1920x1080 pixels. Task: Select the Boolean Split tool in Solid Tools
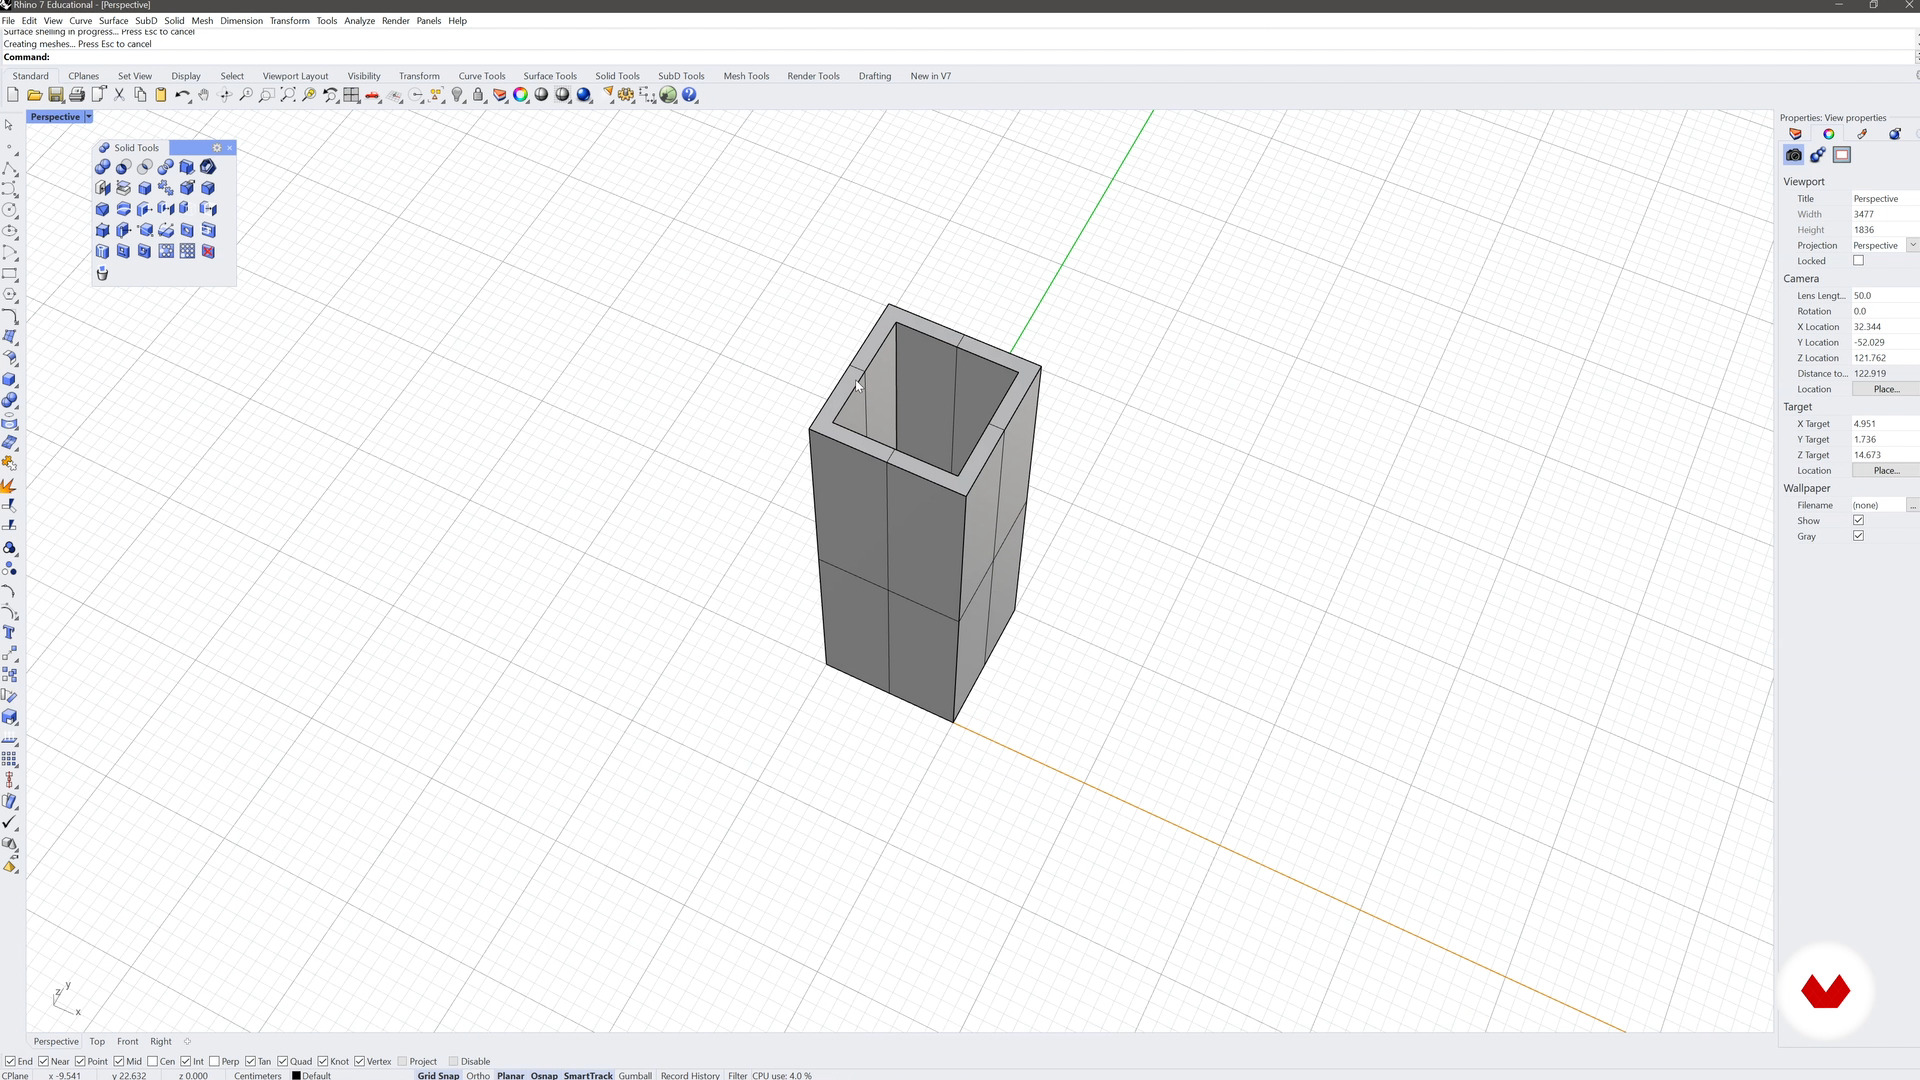pyautogui.click(x=166, y=167)
